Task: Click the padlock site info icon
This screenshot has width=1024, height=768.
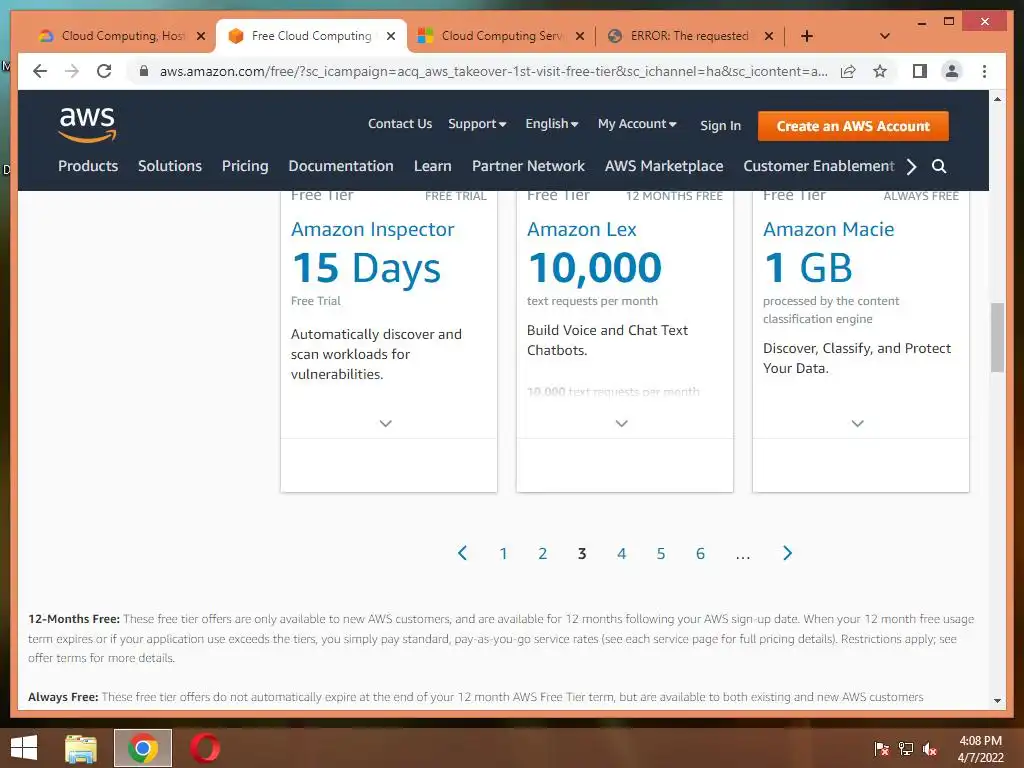Action: [x=144, y=71]
